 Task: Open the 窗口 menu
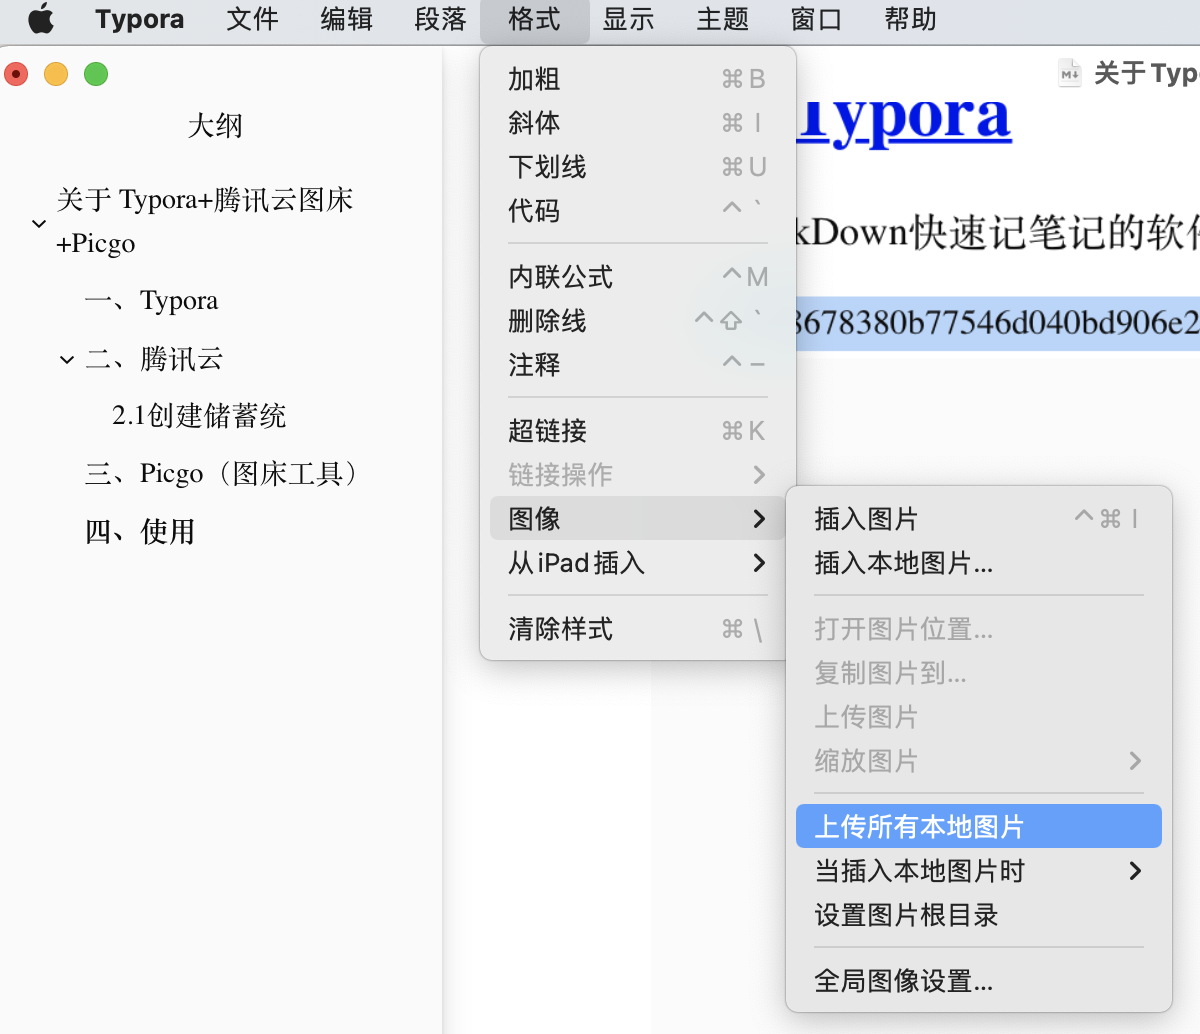(816, 19)
